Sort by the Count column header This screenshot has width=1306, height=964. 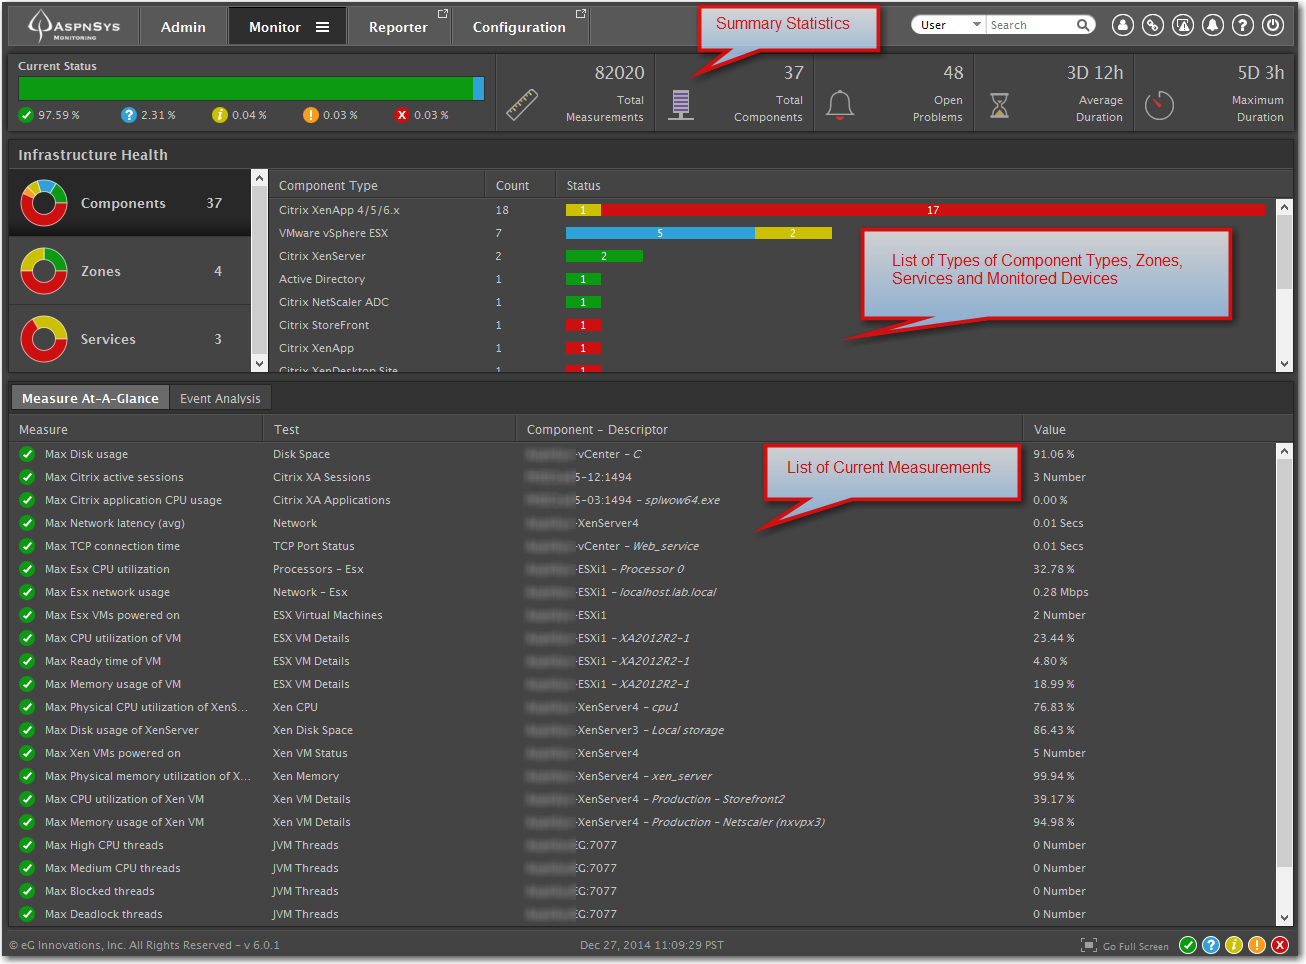coord(512,186)
